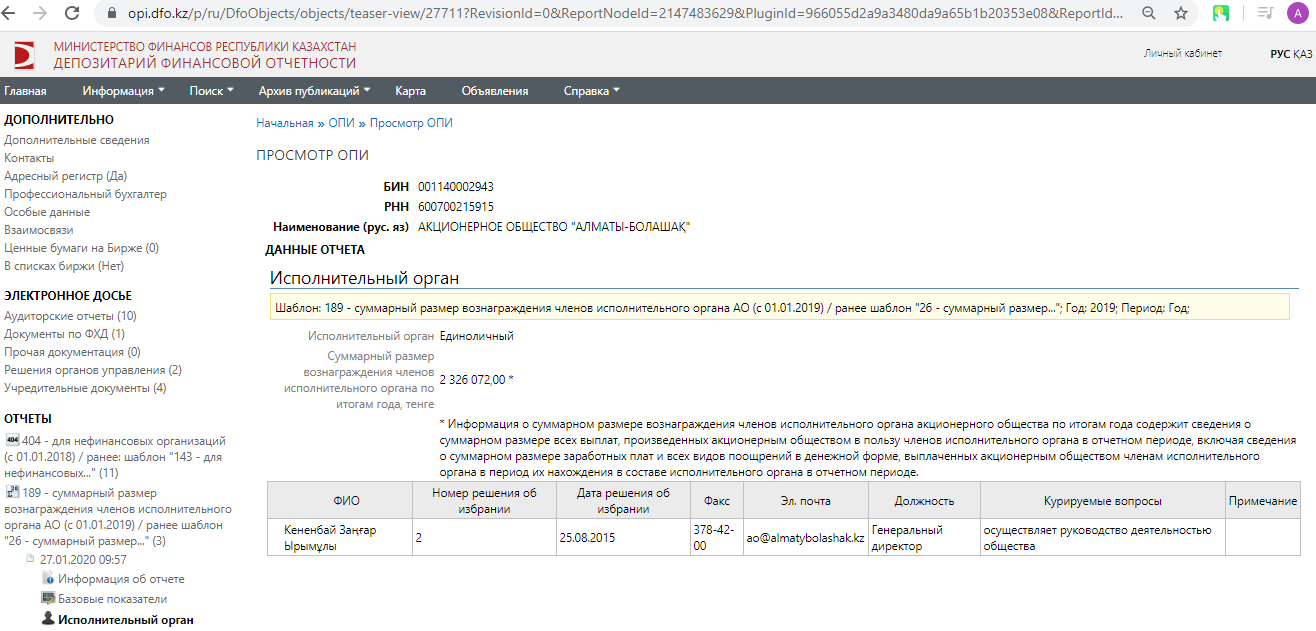Click the ФИО column header
1316x631 pixels.
(x=339, y=501)
